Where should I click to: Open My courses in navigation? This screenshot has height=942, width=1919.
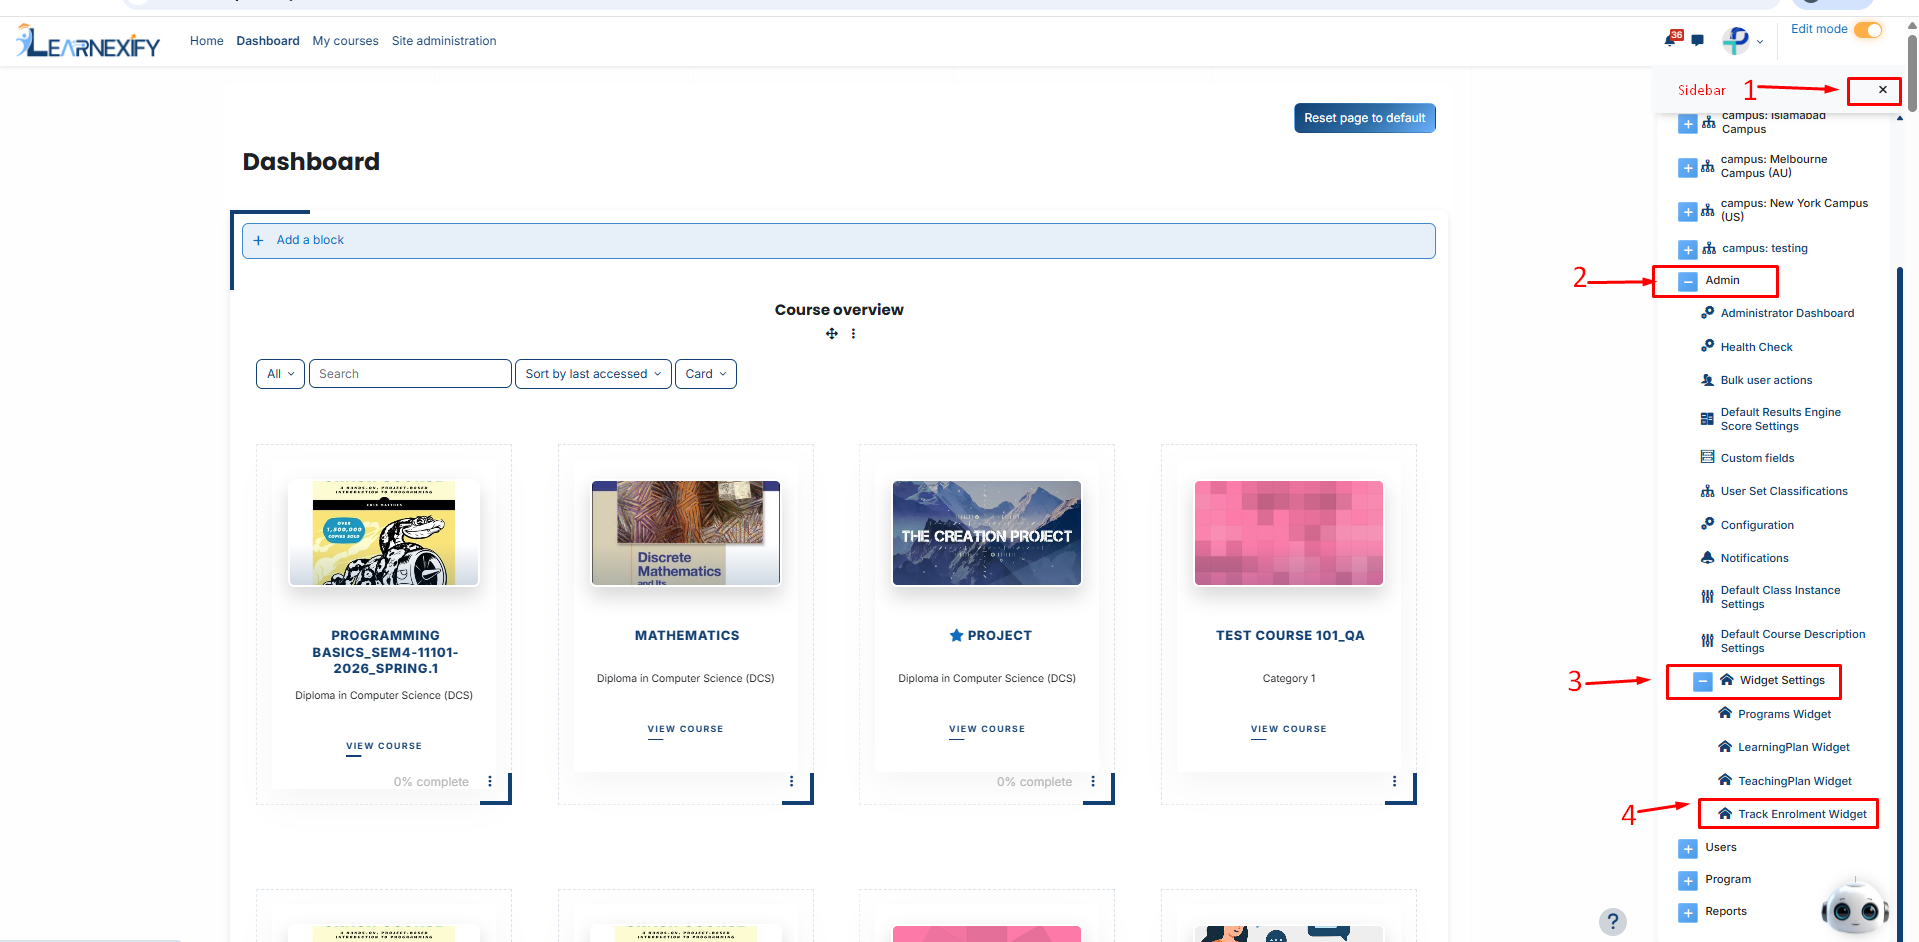[x=345, y=41]
